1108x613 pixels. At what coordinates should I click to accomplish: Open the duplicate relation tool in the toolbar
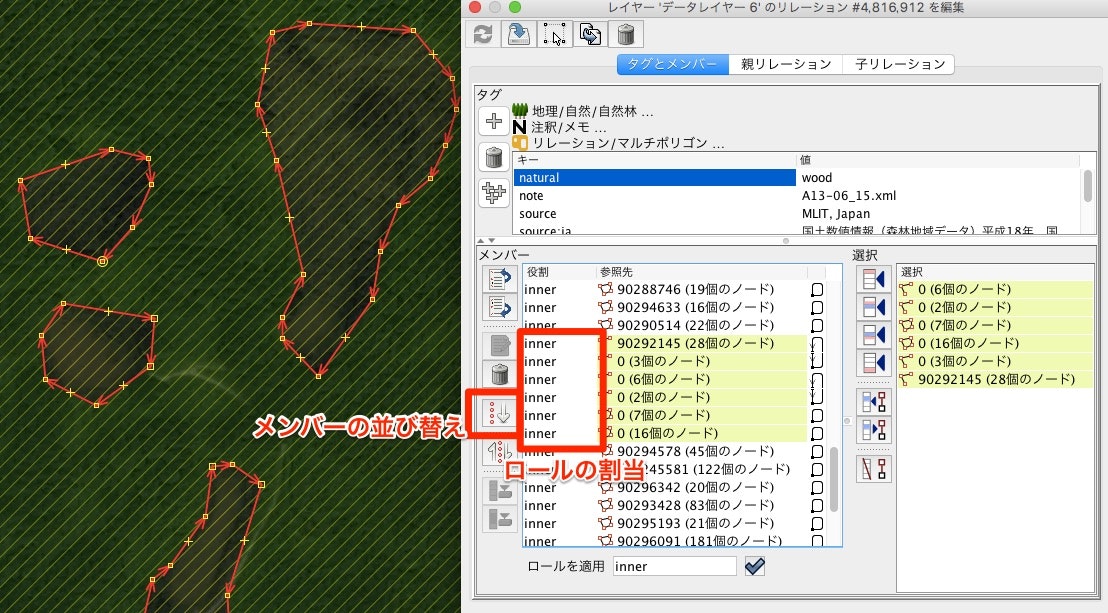(589, 33)
